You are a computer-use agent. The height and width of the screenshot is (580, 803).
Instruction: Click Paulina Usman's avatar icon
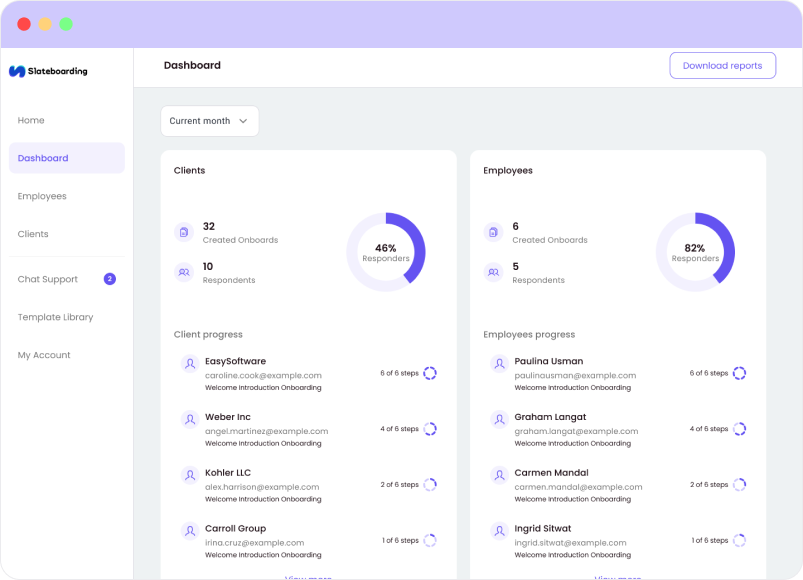[499, 363]
